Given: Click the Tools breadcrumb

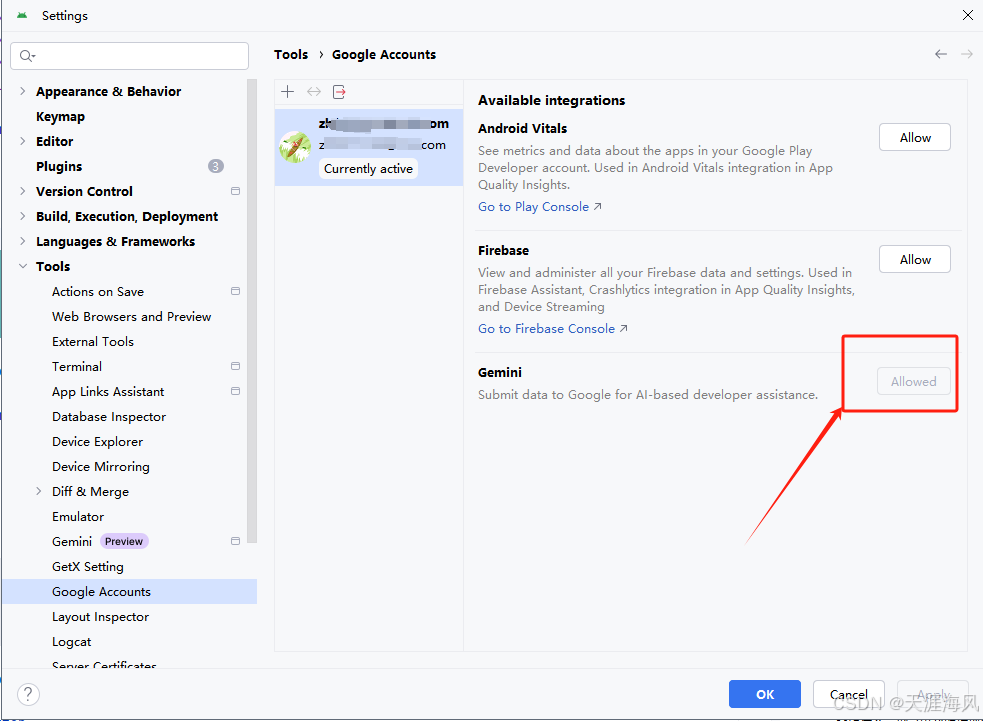Looking at the screenshot, I should click(x=291, y=55).
